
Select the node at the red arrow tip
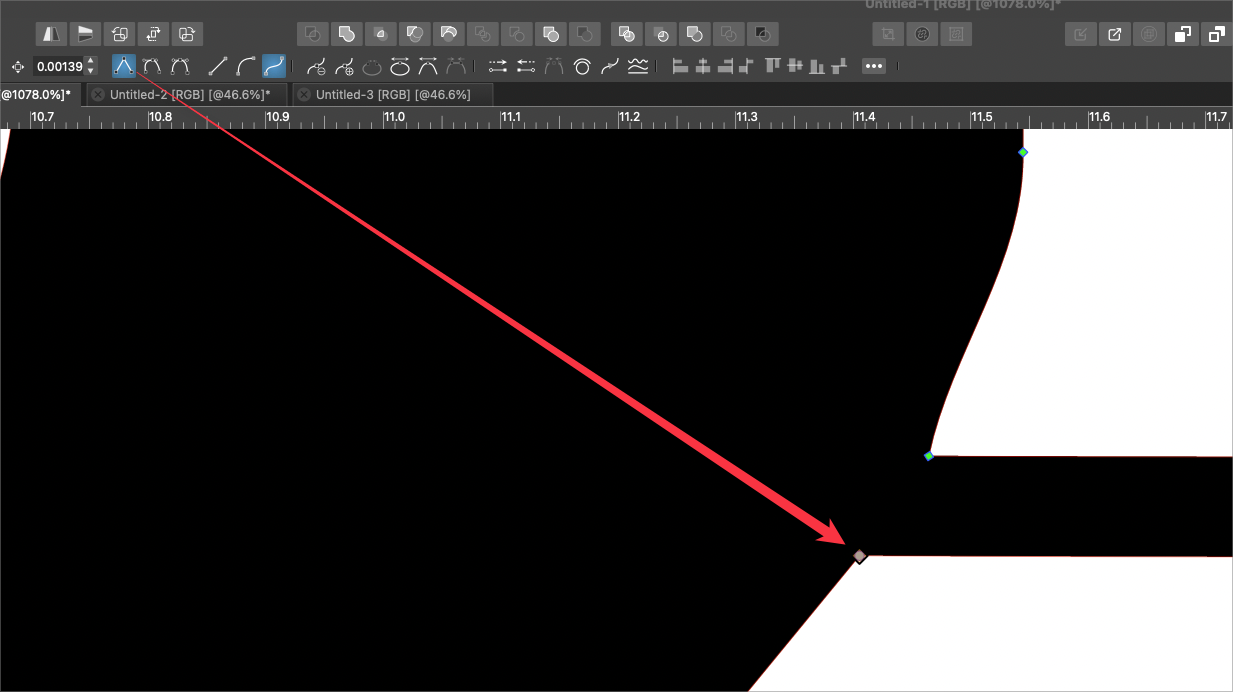[x=859, y=556]
